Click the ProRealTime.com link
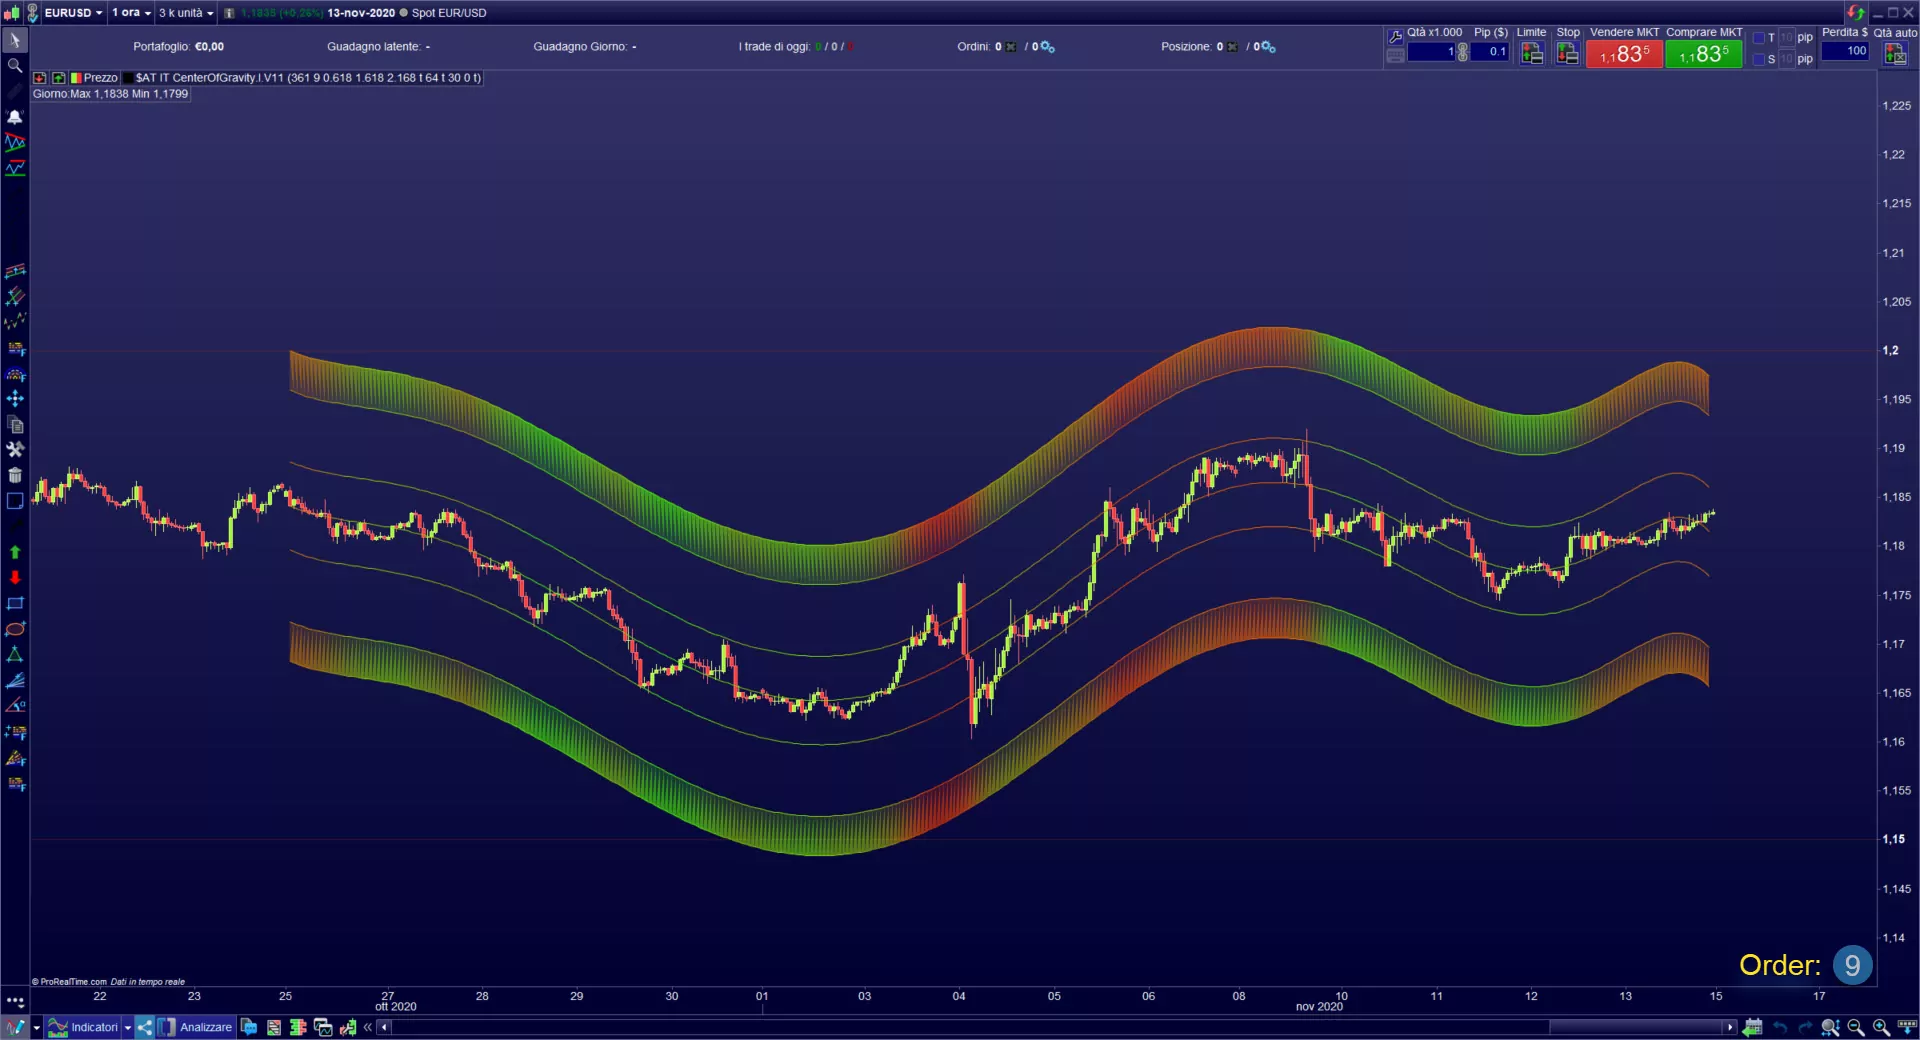Viewport: 1920px width, 1040px height. [x=73, y=982]
